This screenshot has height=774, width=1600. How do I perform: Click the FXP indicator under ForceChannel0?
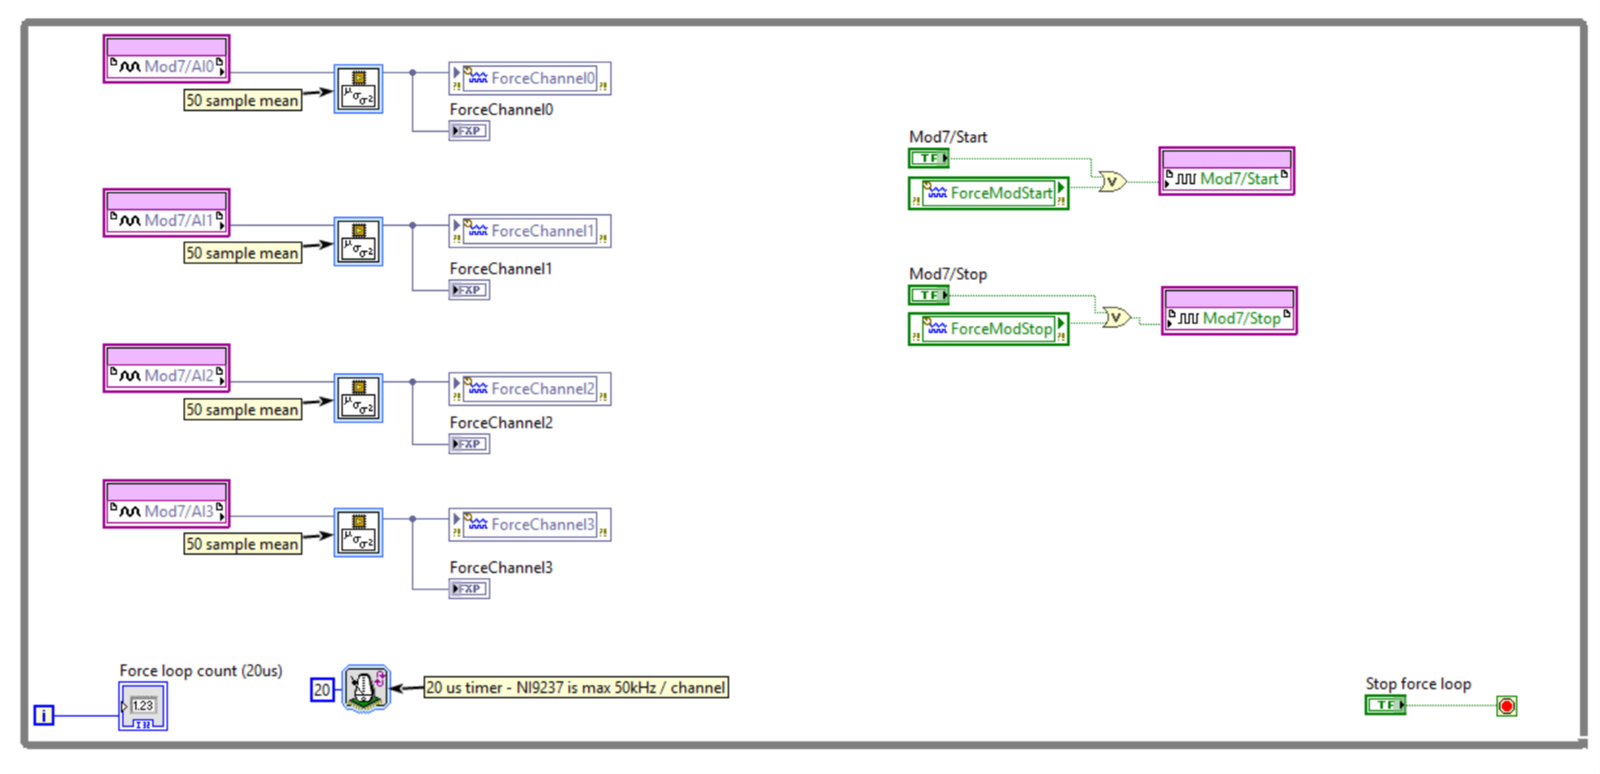pos(469,131)
